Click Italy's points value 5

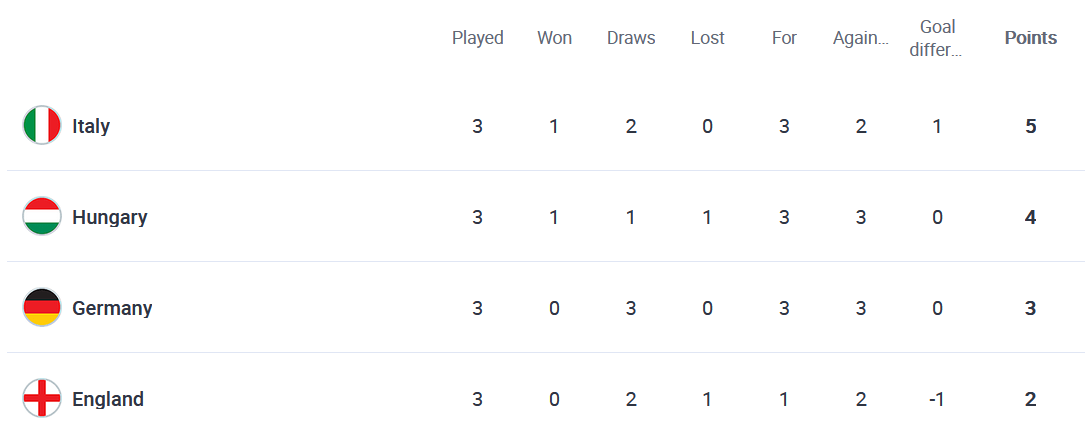pos(1031,126)
